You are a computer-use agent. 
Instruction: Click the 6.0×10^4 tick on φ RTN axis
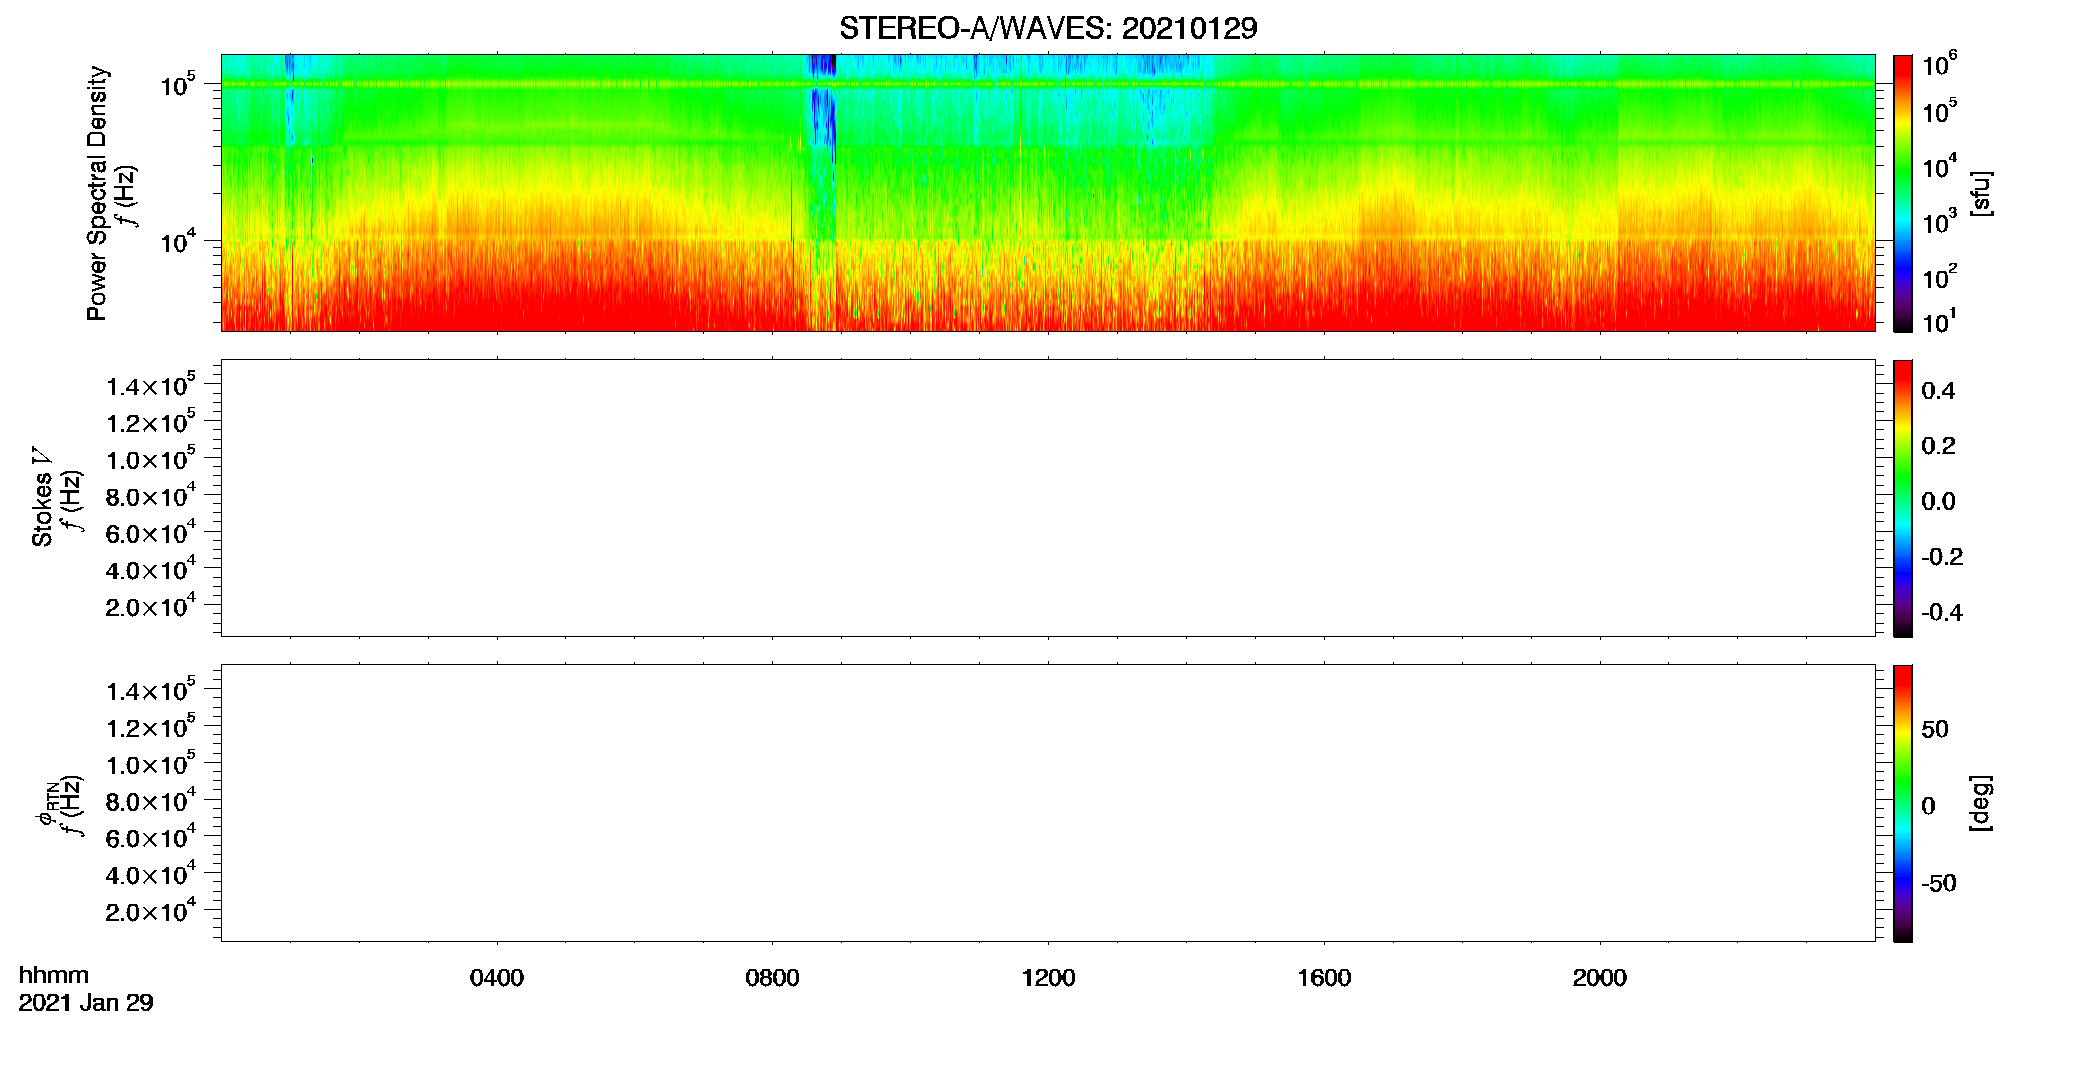[x=151, y=837]
